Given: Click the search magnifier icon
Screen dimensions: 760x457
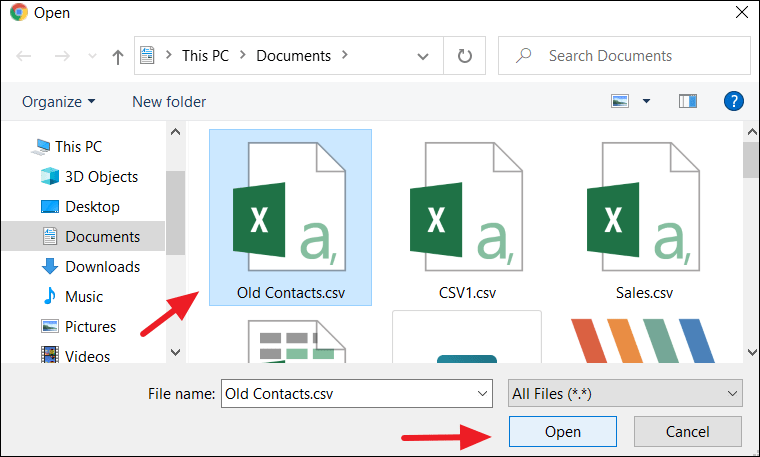Looking at the screenshot, I should tap(523, 55).
